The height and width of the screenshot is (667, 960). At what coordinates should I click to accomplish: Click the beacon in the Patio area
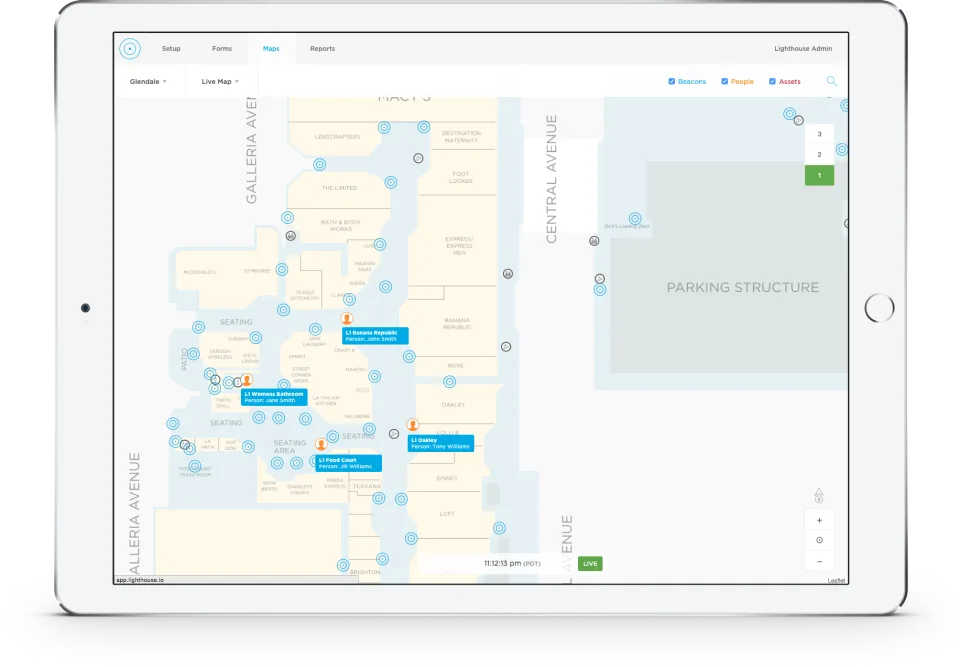(x=193, y=354)
